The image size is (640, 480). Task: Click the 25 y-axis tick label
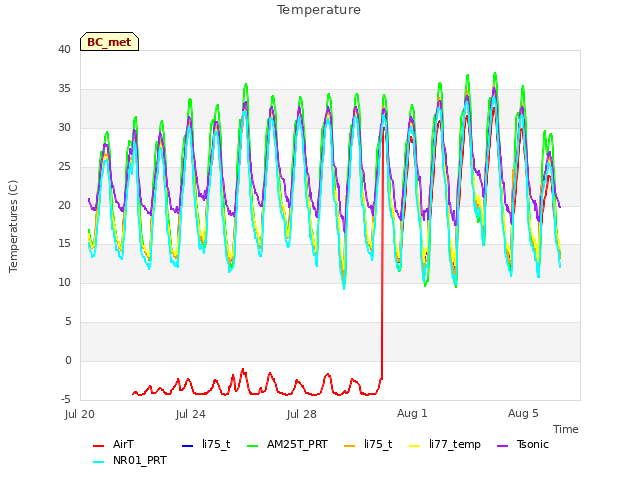[x=64, y=167]
